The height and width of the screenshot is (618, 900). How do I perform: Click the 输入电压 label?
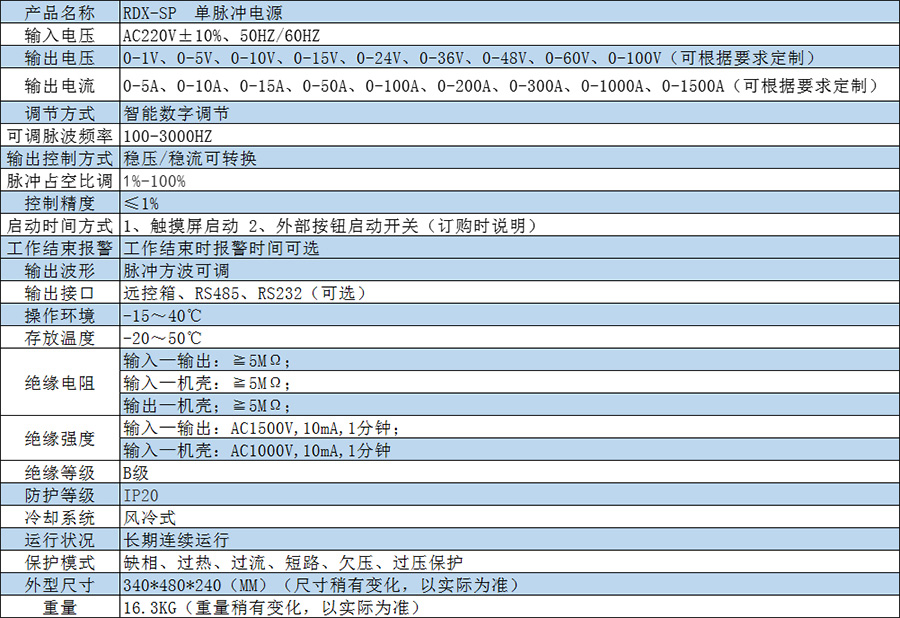point(60,35)
